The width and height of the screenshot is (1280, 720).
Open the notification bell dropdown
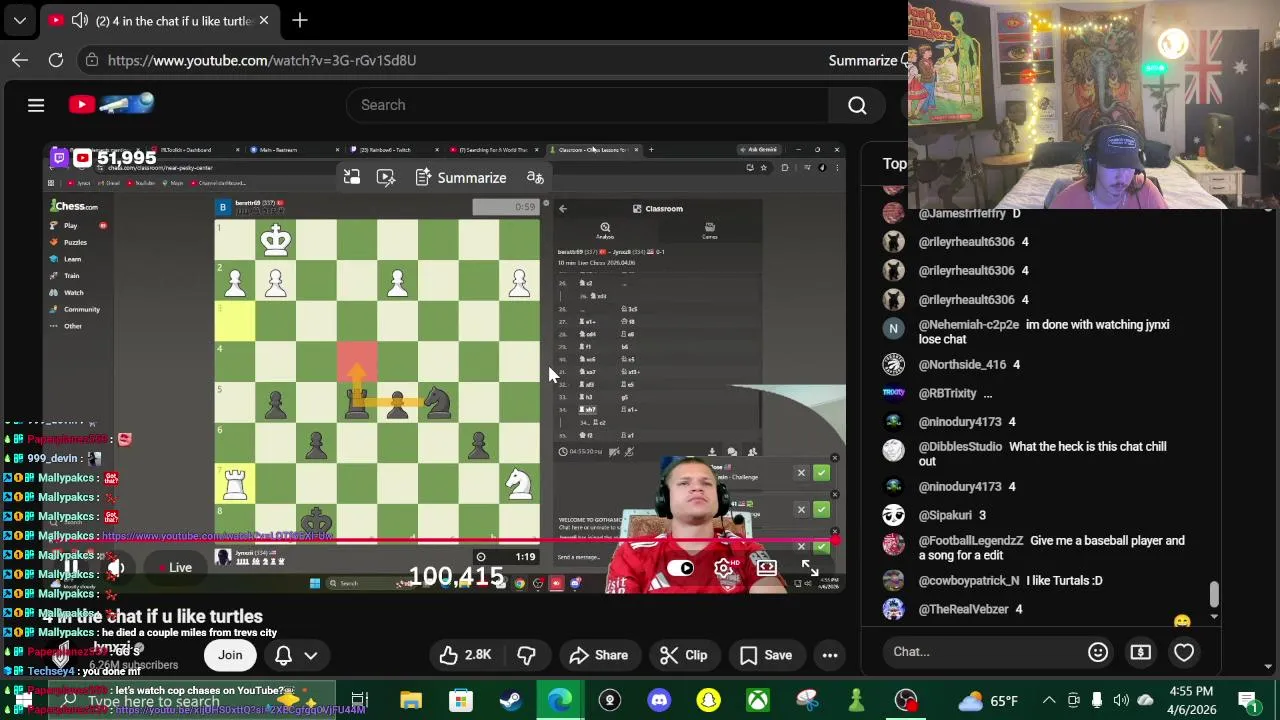click(x=296, y=655)
